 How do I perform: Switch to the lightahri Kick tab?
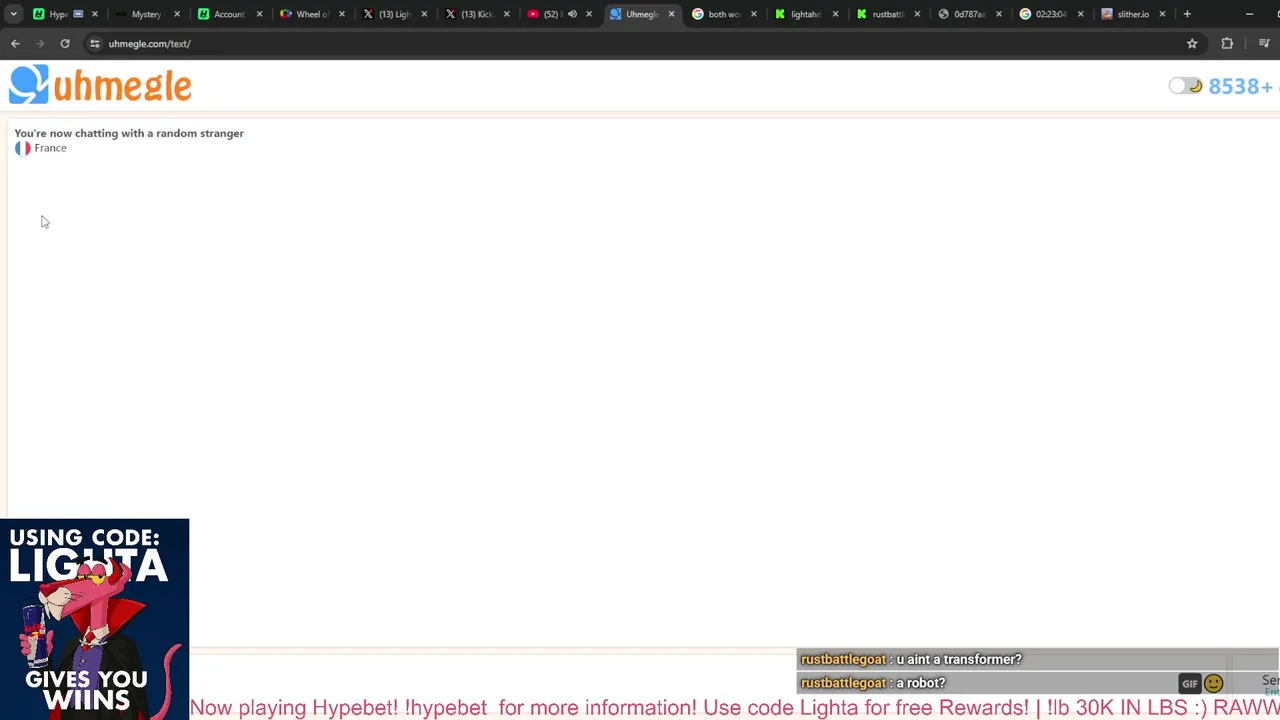tap(804, 14)
